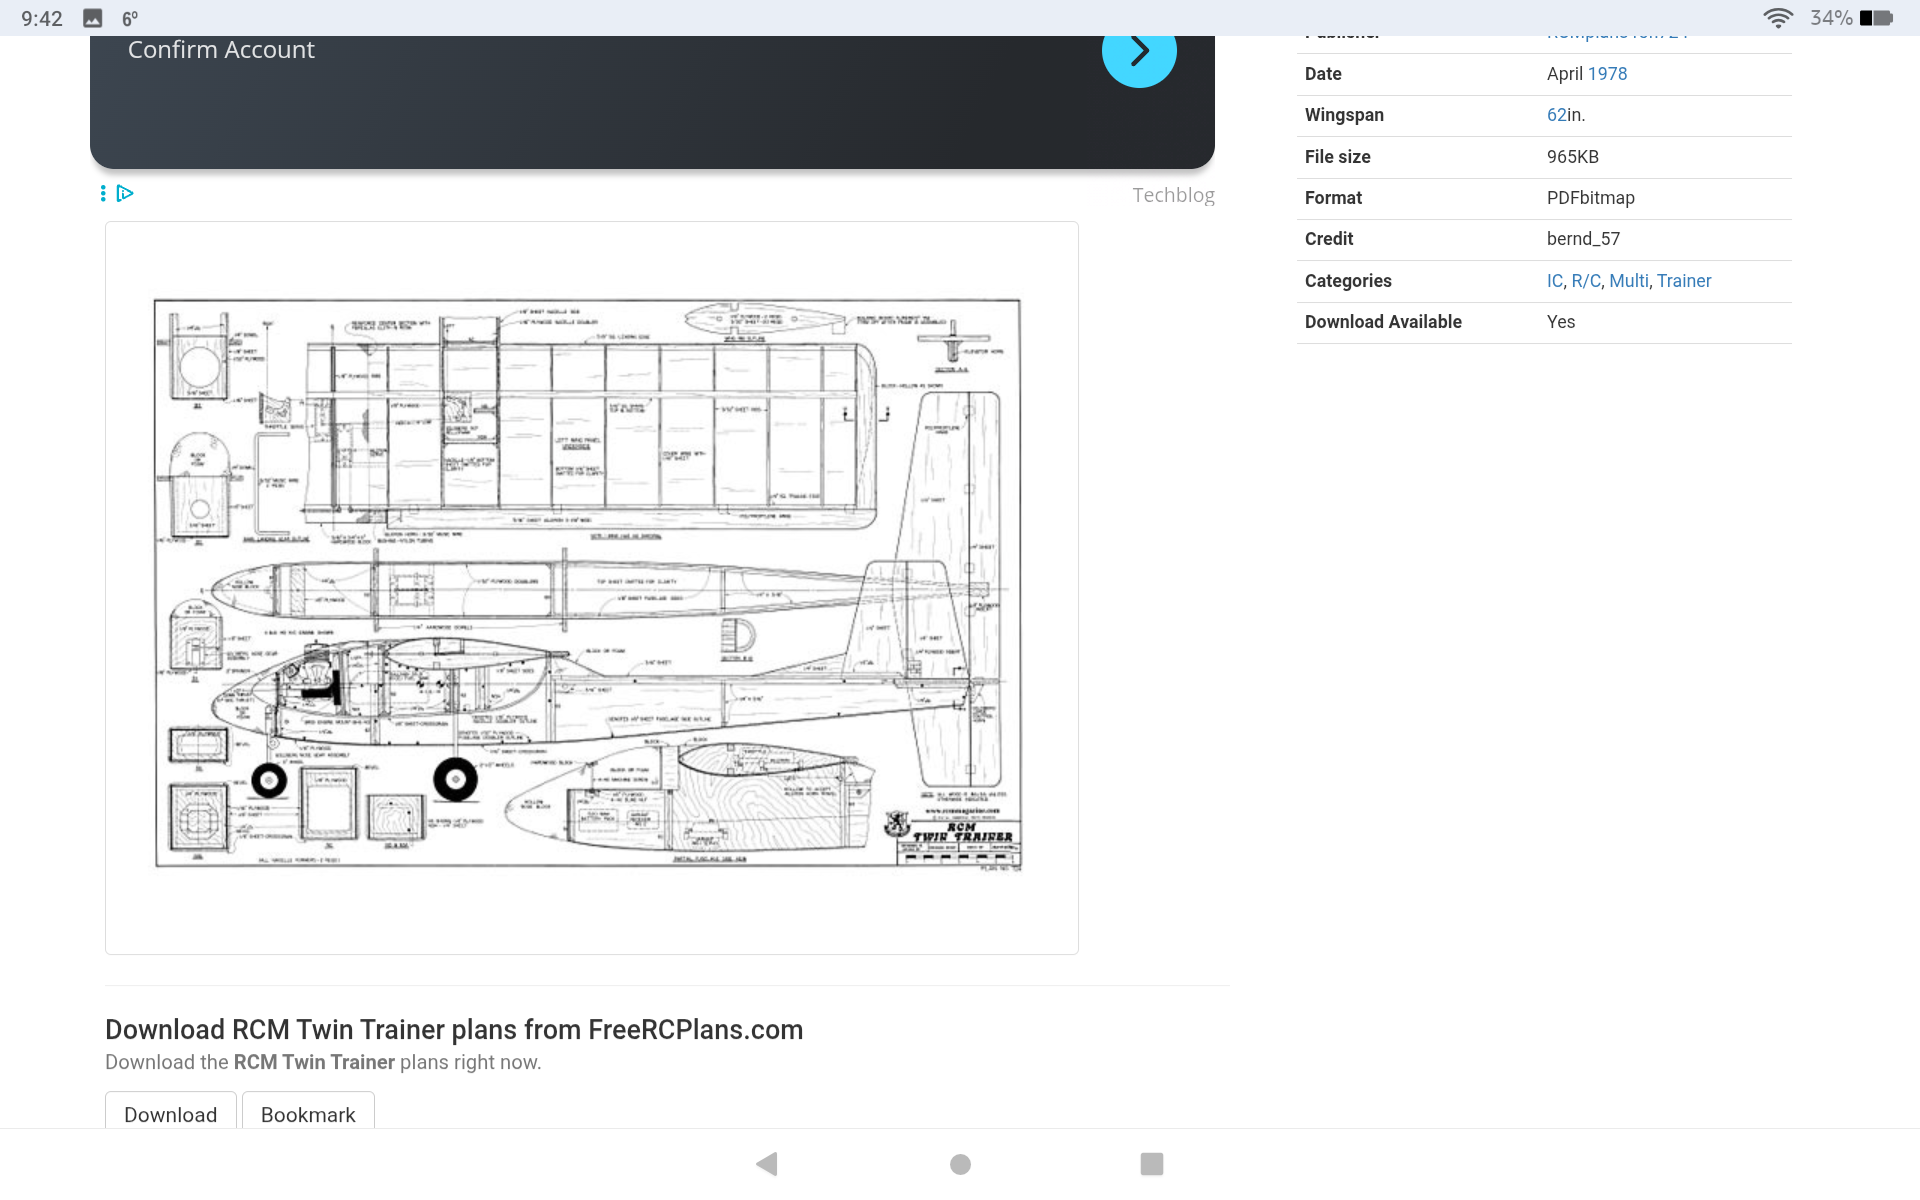The image size is (1920, 1200).
Task: Tap the recent apps square button
Action: (1151, 1164)
